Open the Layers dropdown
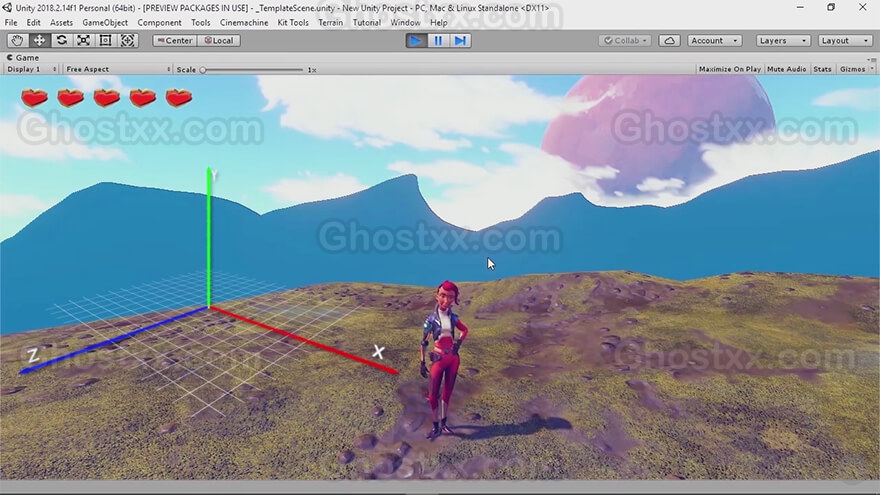Screen dimensions: 880x495 (782, 40)
